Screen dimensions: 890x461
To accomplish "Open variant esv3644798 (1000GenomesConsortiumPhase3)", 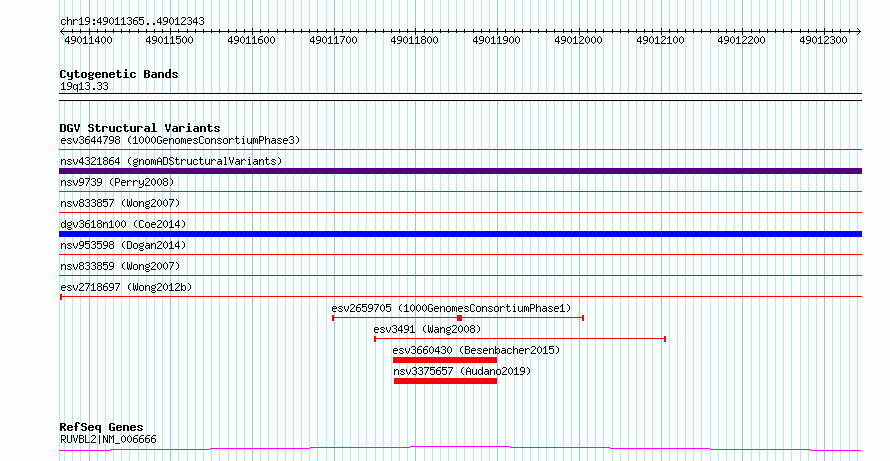I will [x=180, y=140].
